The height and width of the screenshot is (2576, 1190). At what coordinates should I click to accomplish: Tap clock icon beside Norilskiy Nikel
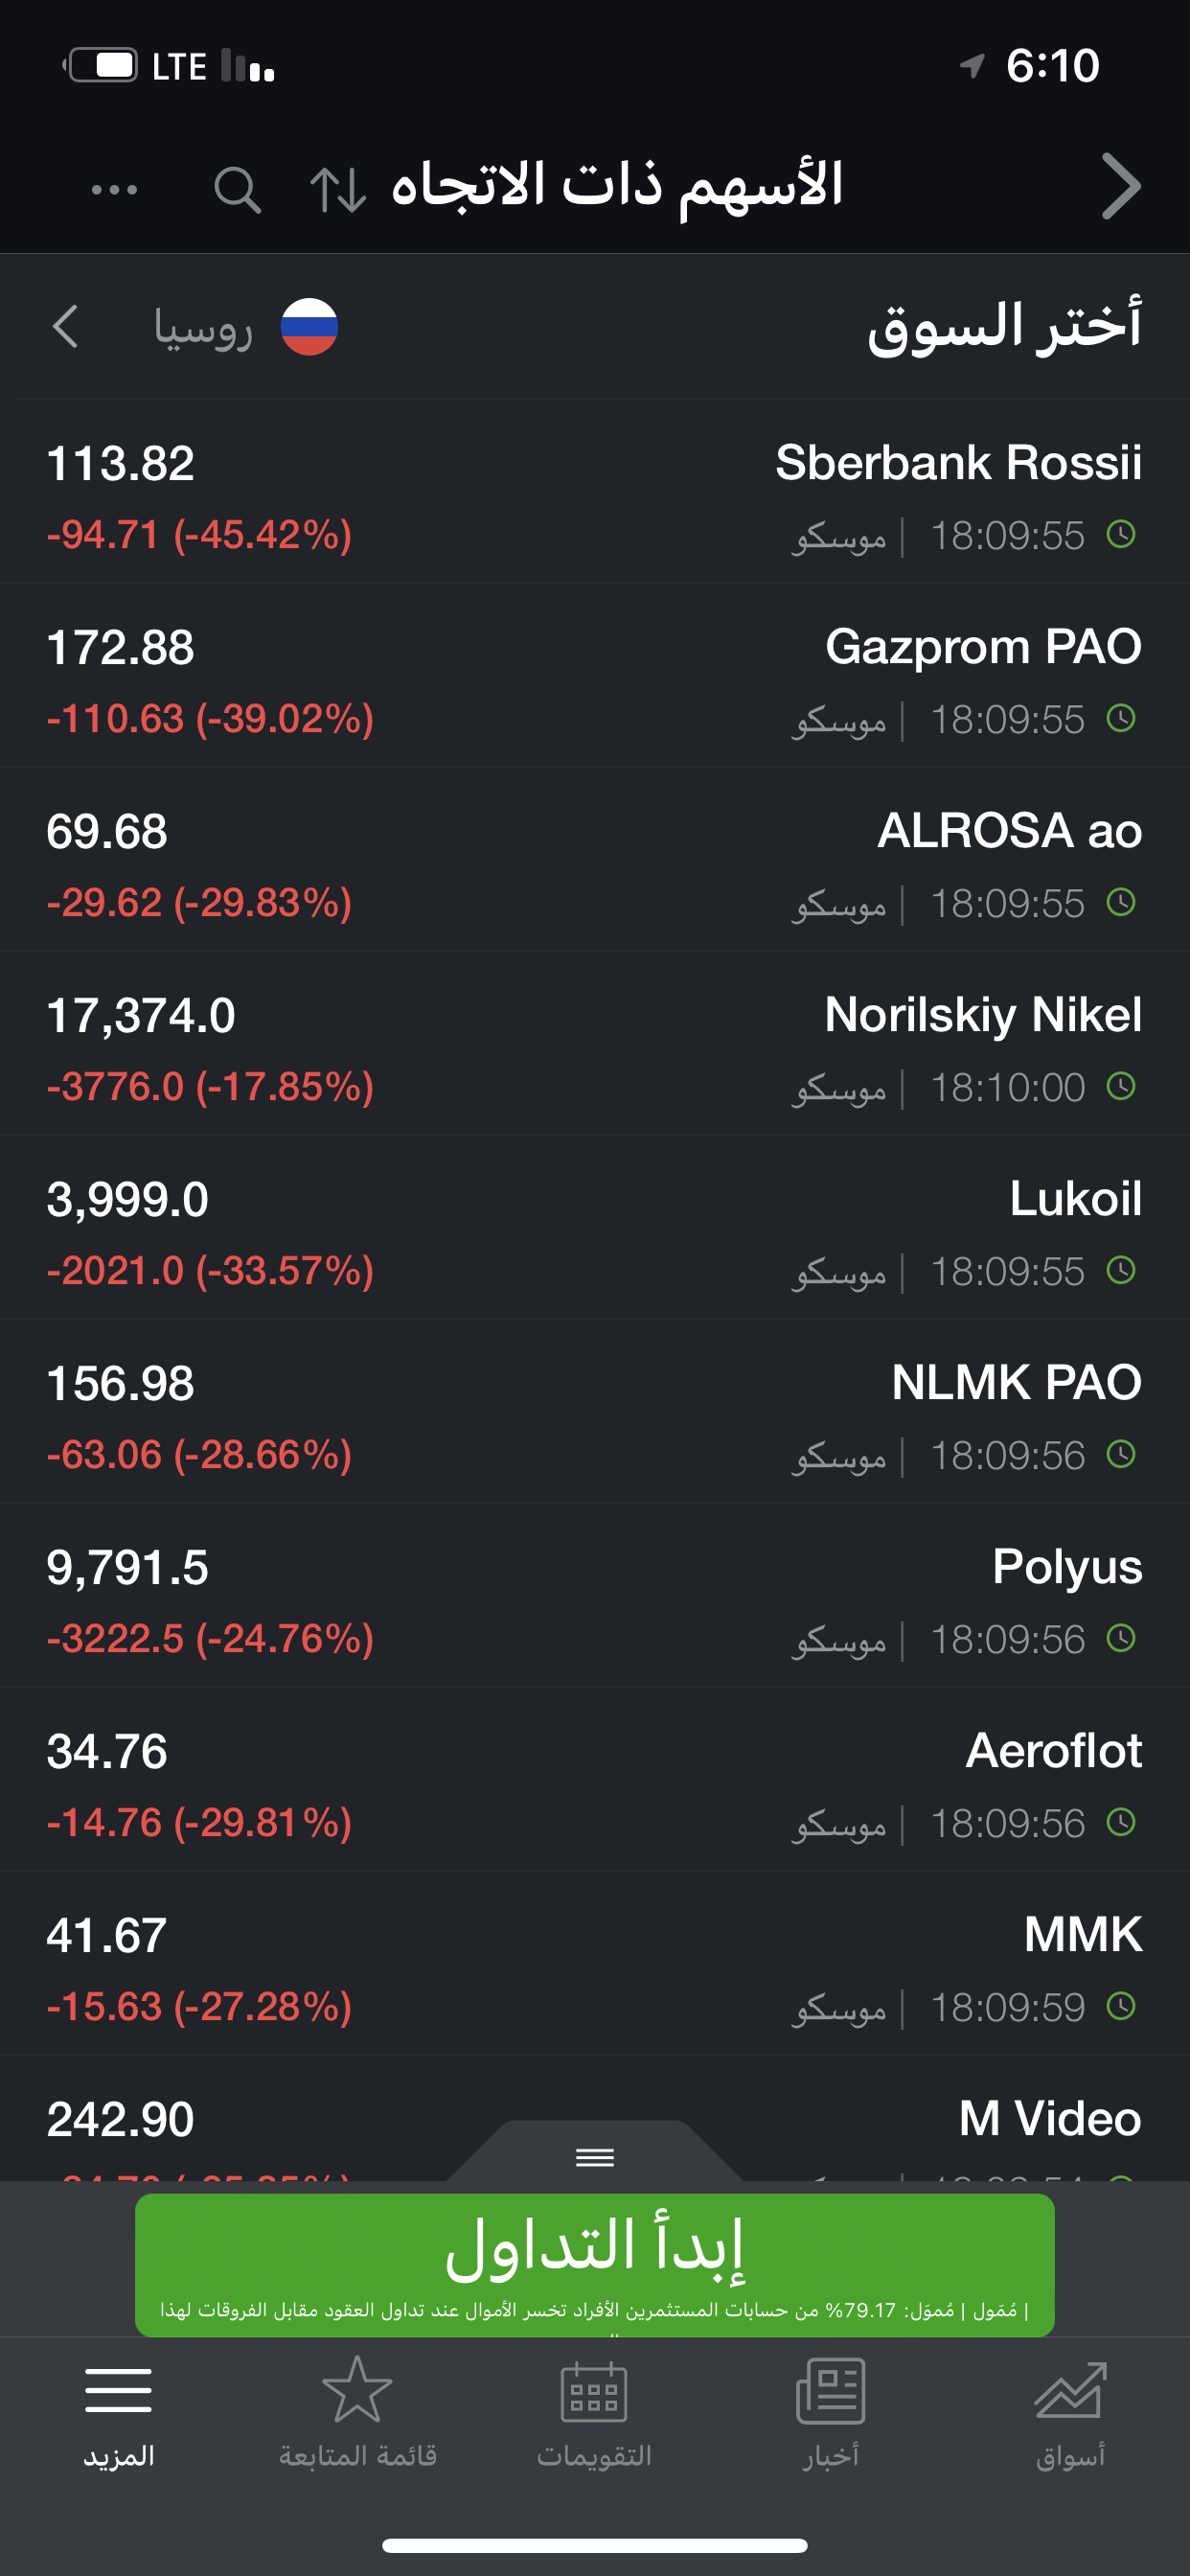click(x=1121, y=1086)
